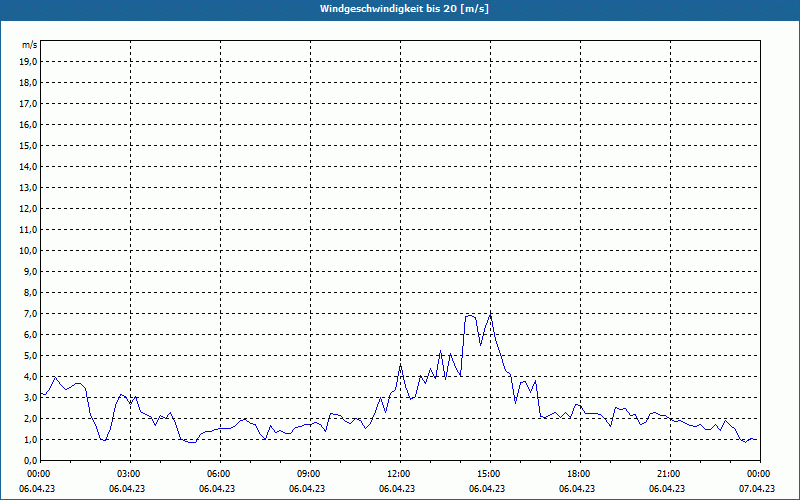Click the 5,0 y-axis label

click(30, 356)
